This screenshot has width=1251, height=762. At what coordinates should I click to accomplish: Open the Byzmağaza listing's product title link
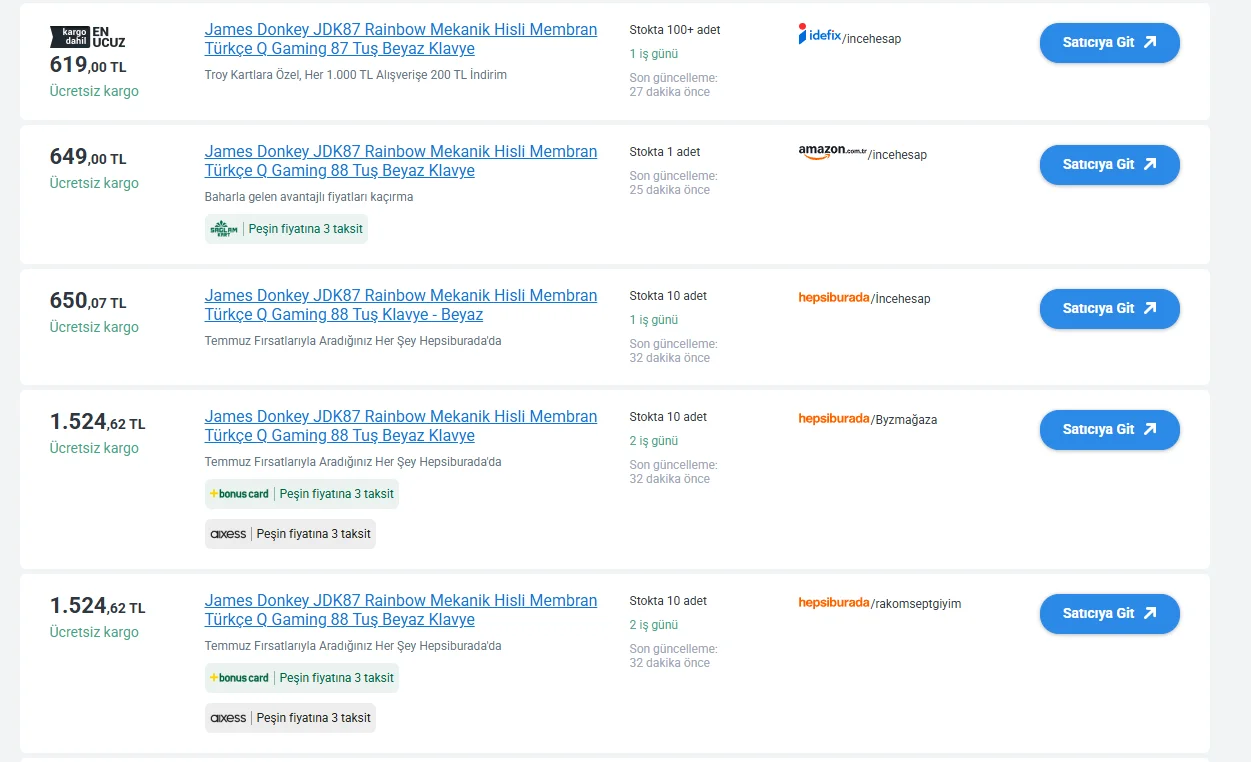(401, 426)
